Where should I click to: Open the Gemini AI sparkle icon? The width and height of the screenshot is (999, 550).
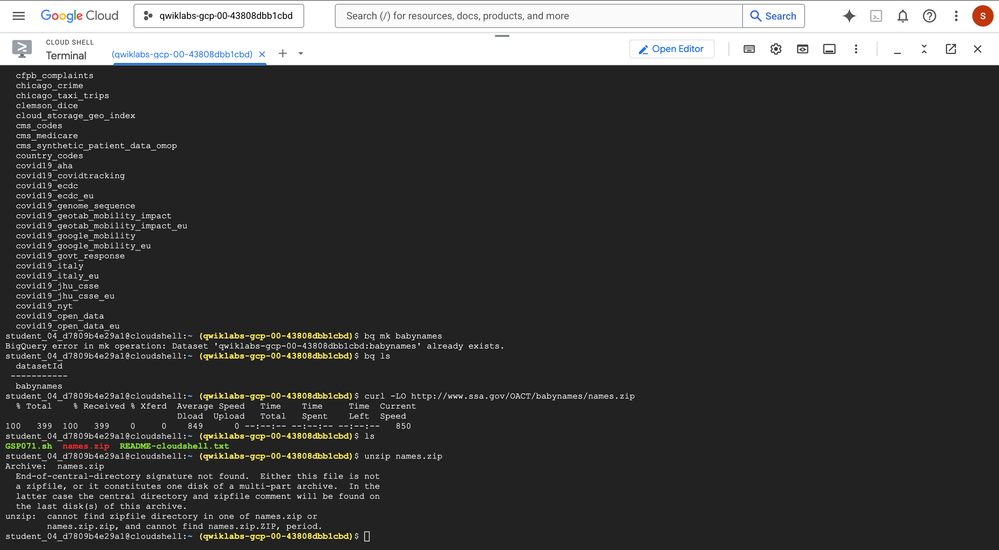click(x=849, y=17)
